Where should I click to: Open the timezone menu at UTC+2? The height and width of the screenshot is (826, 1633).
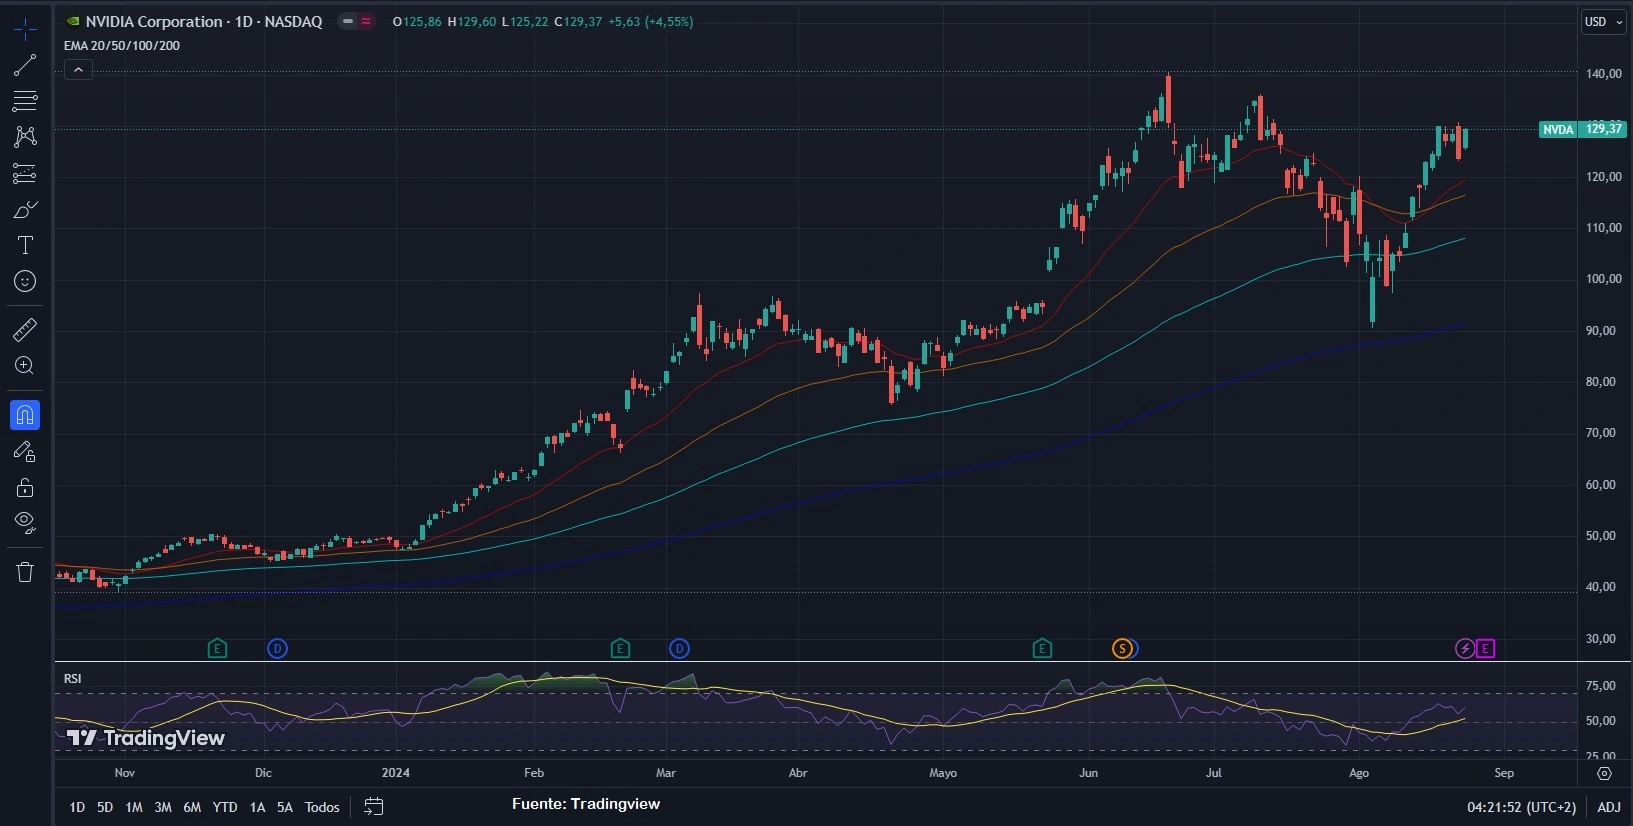coord(1521,807)
